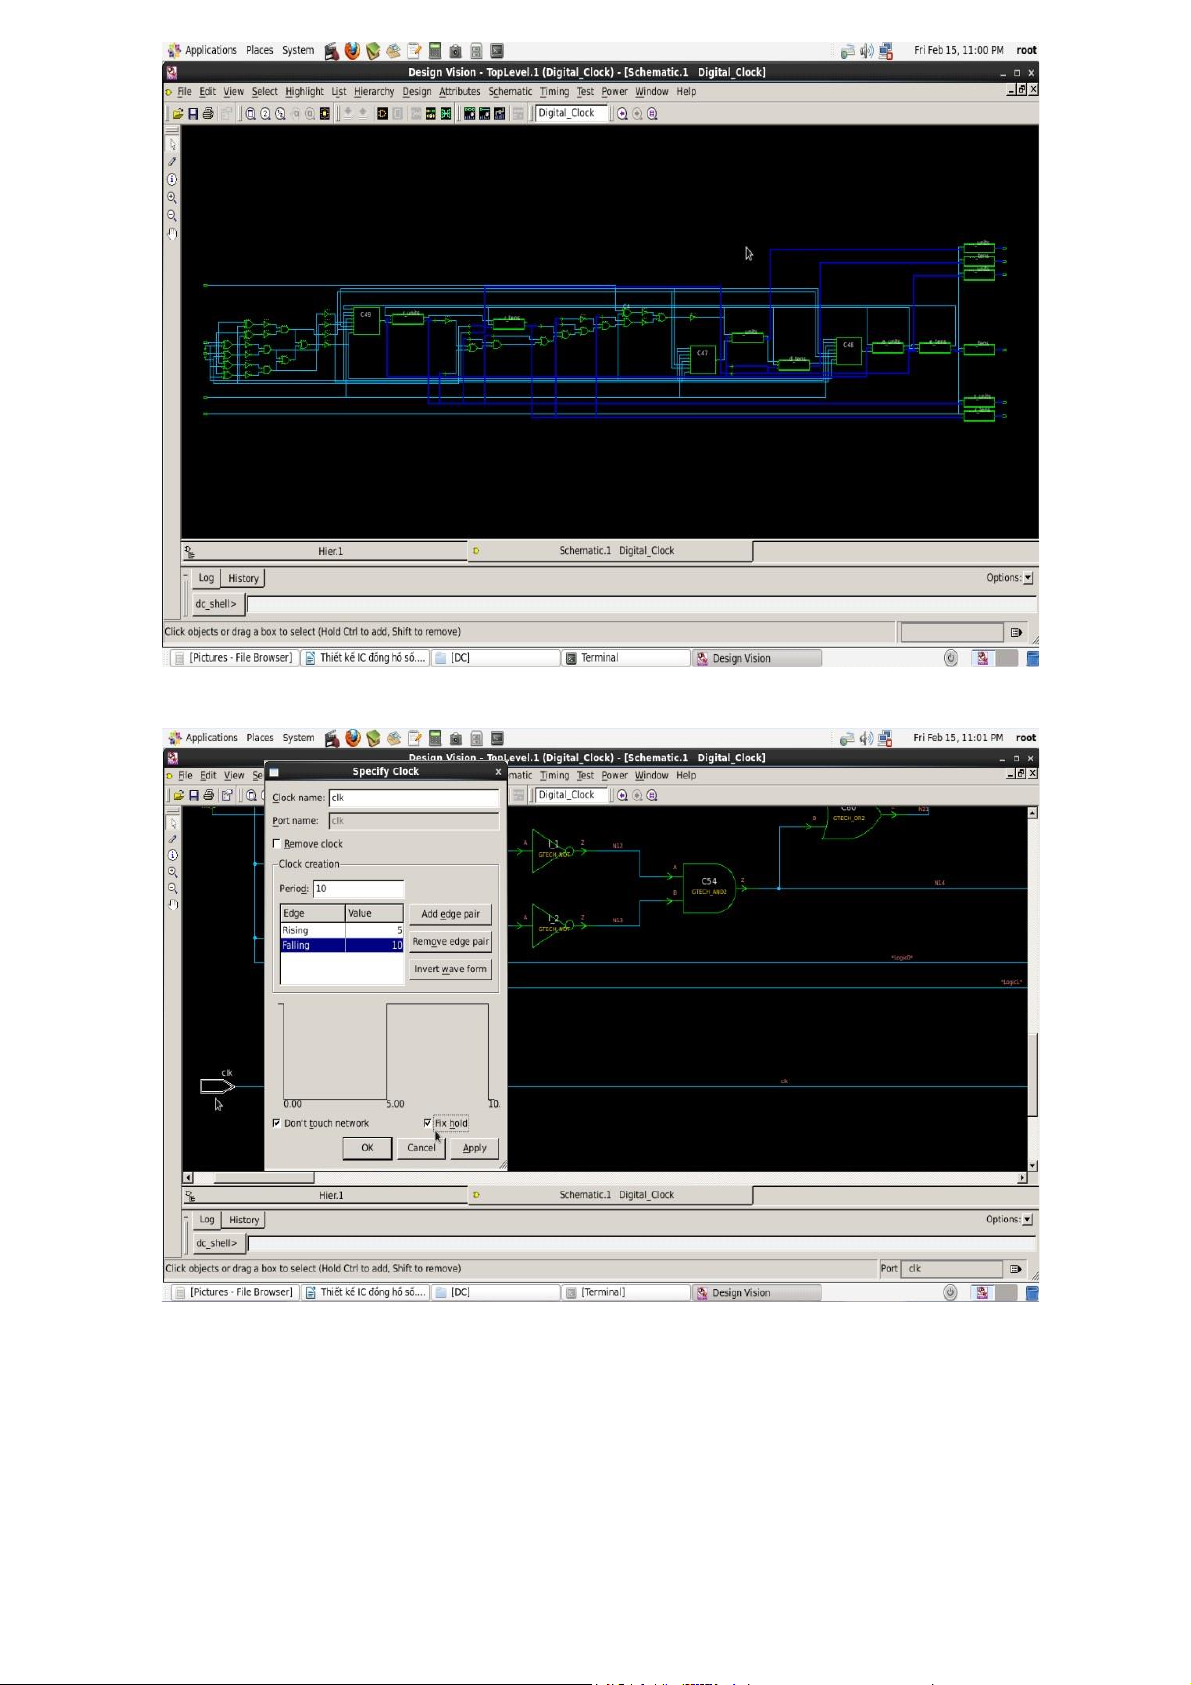Click zoom icon right of upper Digital_Clock box
Image resolution: width=1191 pixels, height=1685 pixels.
pos(622,114)
